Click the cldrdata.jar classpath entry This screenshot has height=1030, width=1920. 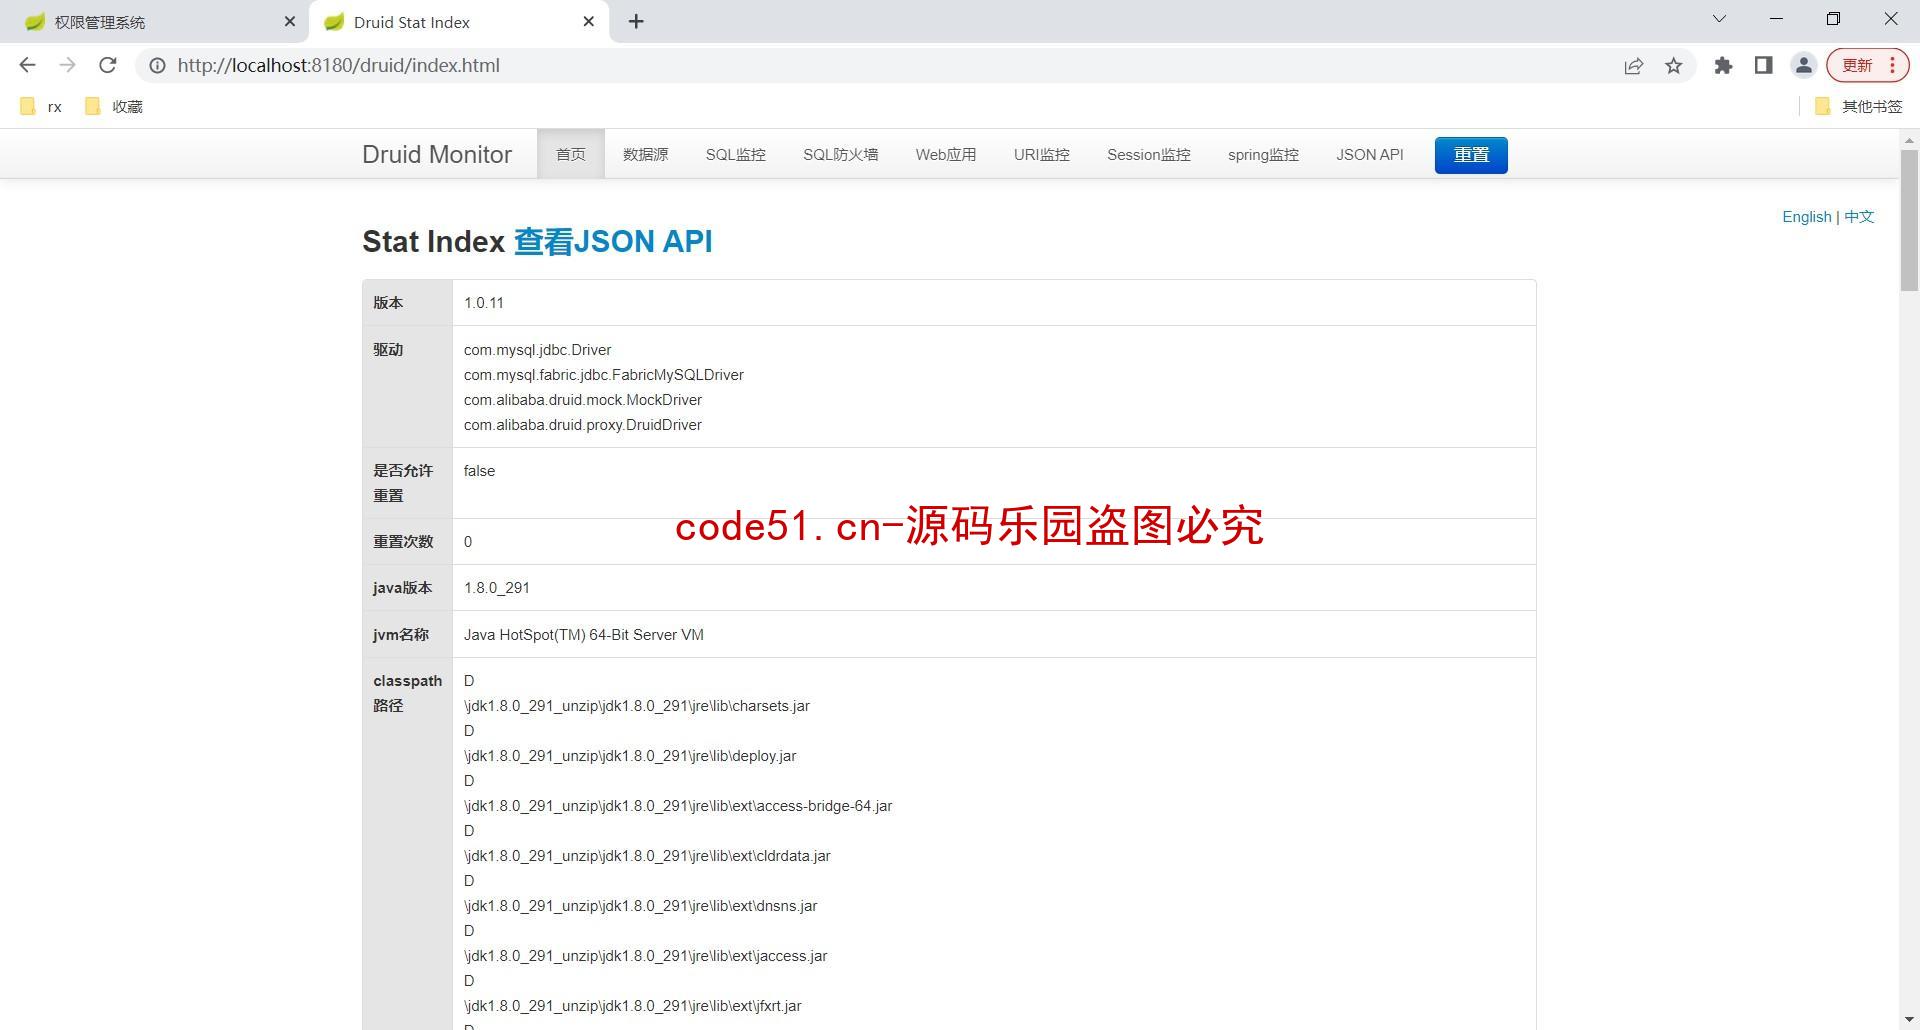point(647,856)
